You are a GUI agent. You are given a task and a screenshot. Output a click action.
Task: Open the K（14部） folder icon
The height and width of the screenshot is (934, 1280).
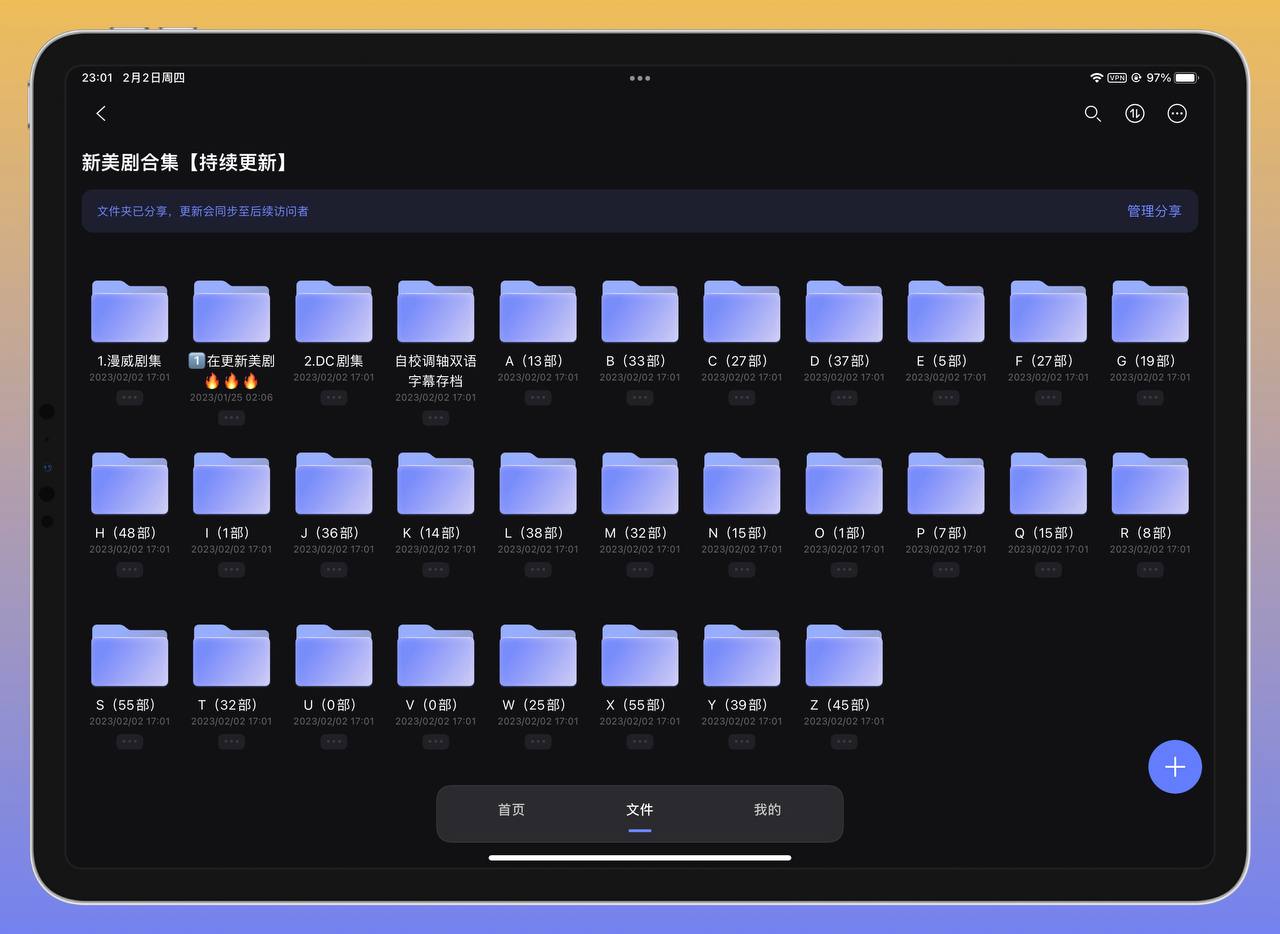(x=436, y=483)
